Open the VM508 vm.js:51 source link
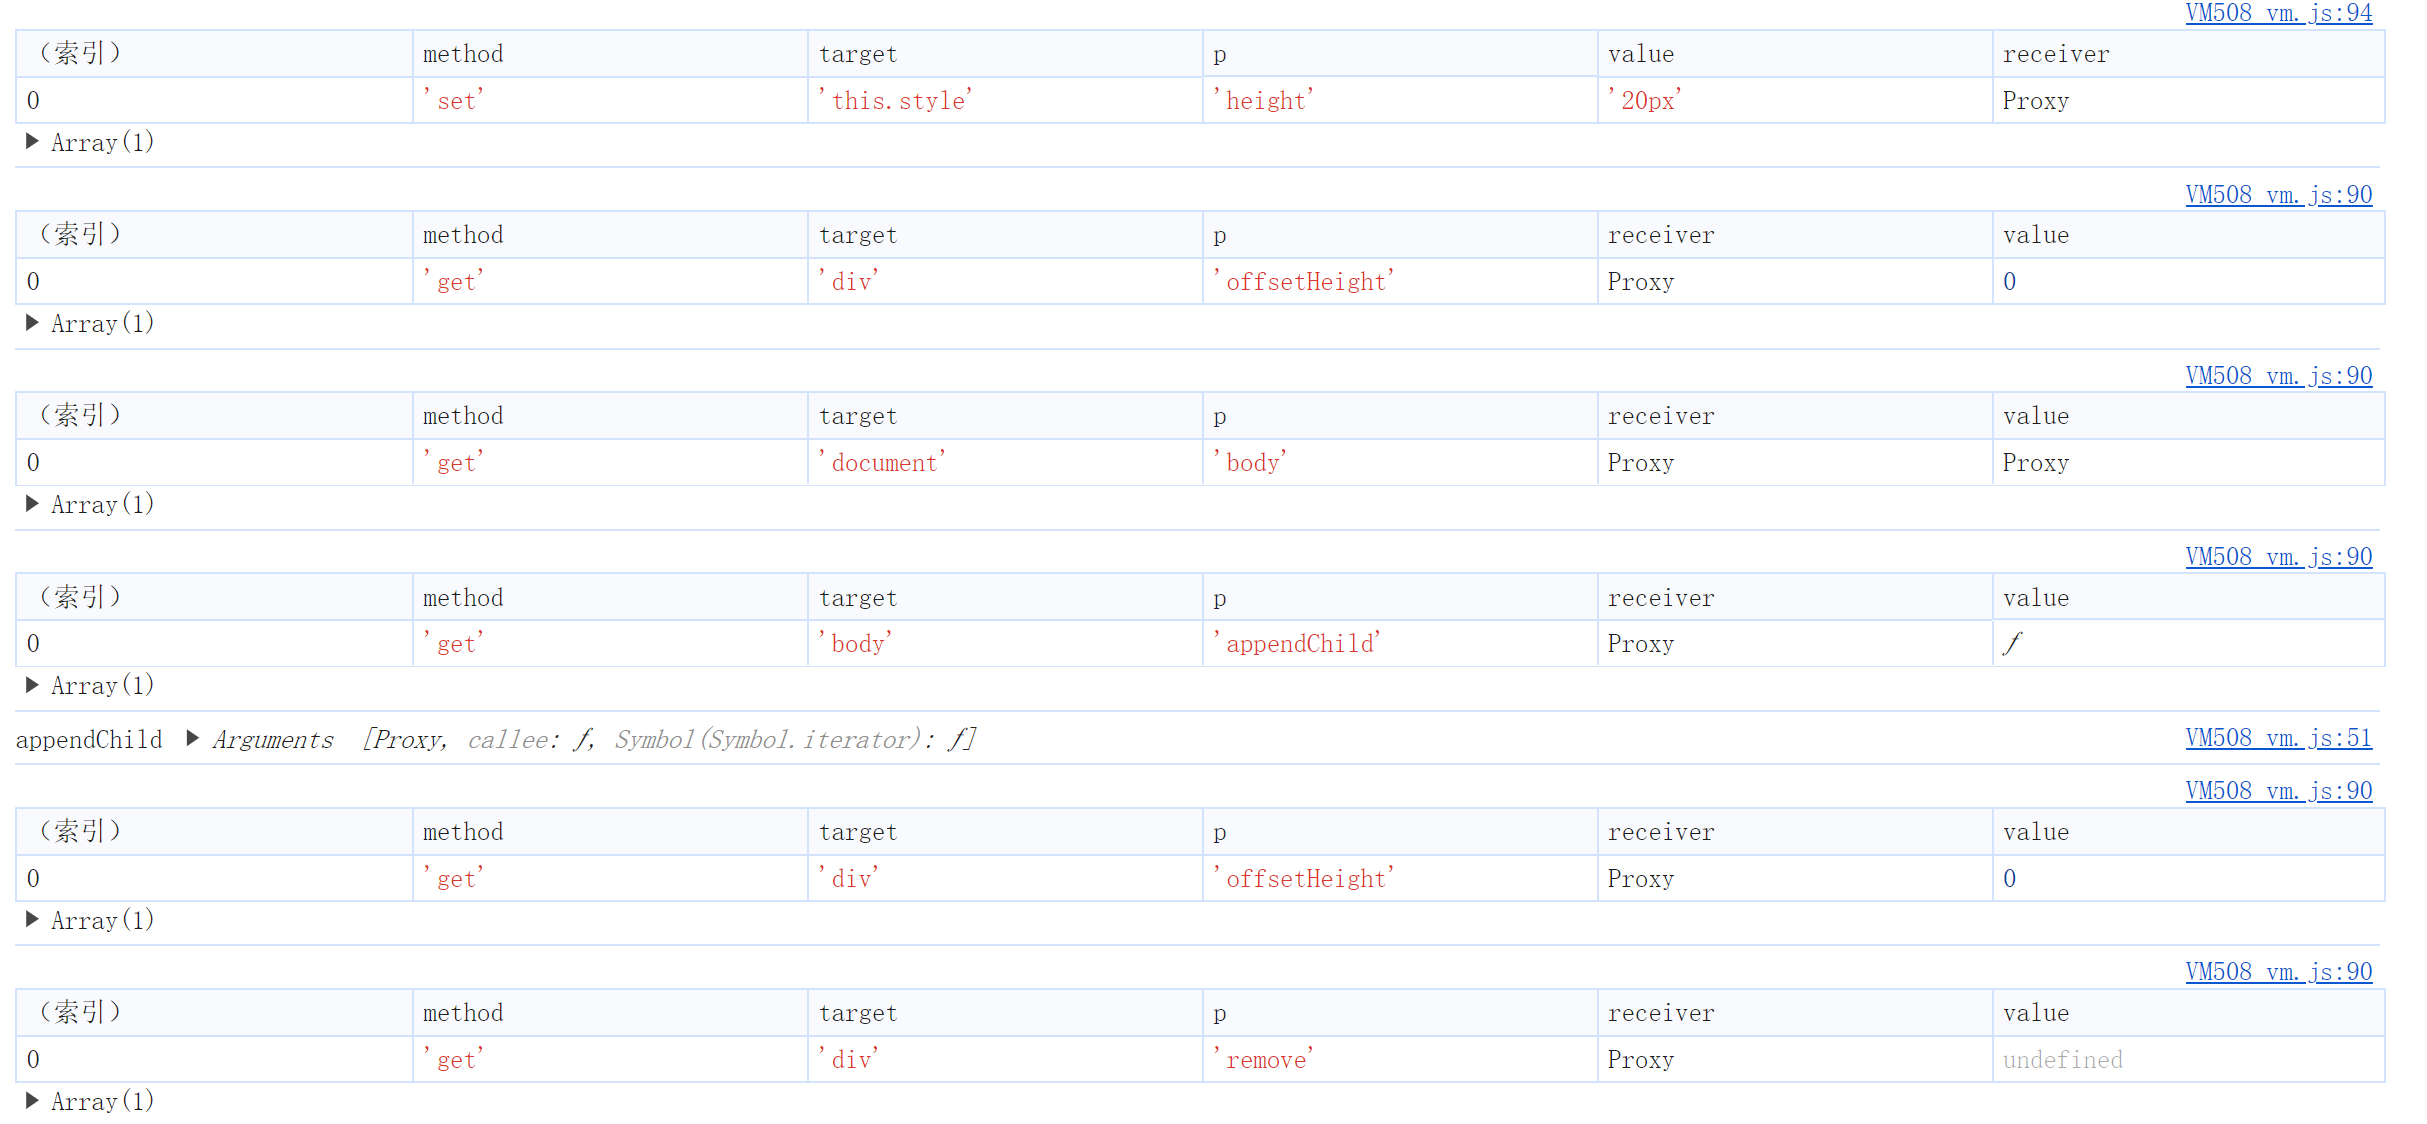Screen dimensions: 2427x1124 (2277, 738)
